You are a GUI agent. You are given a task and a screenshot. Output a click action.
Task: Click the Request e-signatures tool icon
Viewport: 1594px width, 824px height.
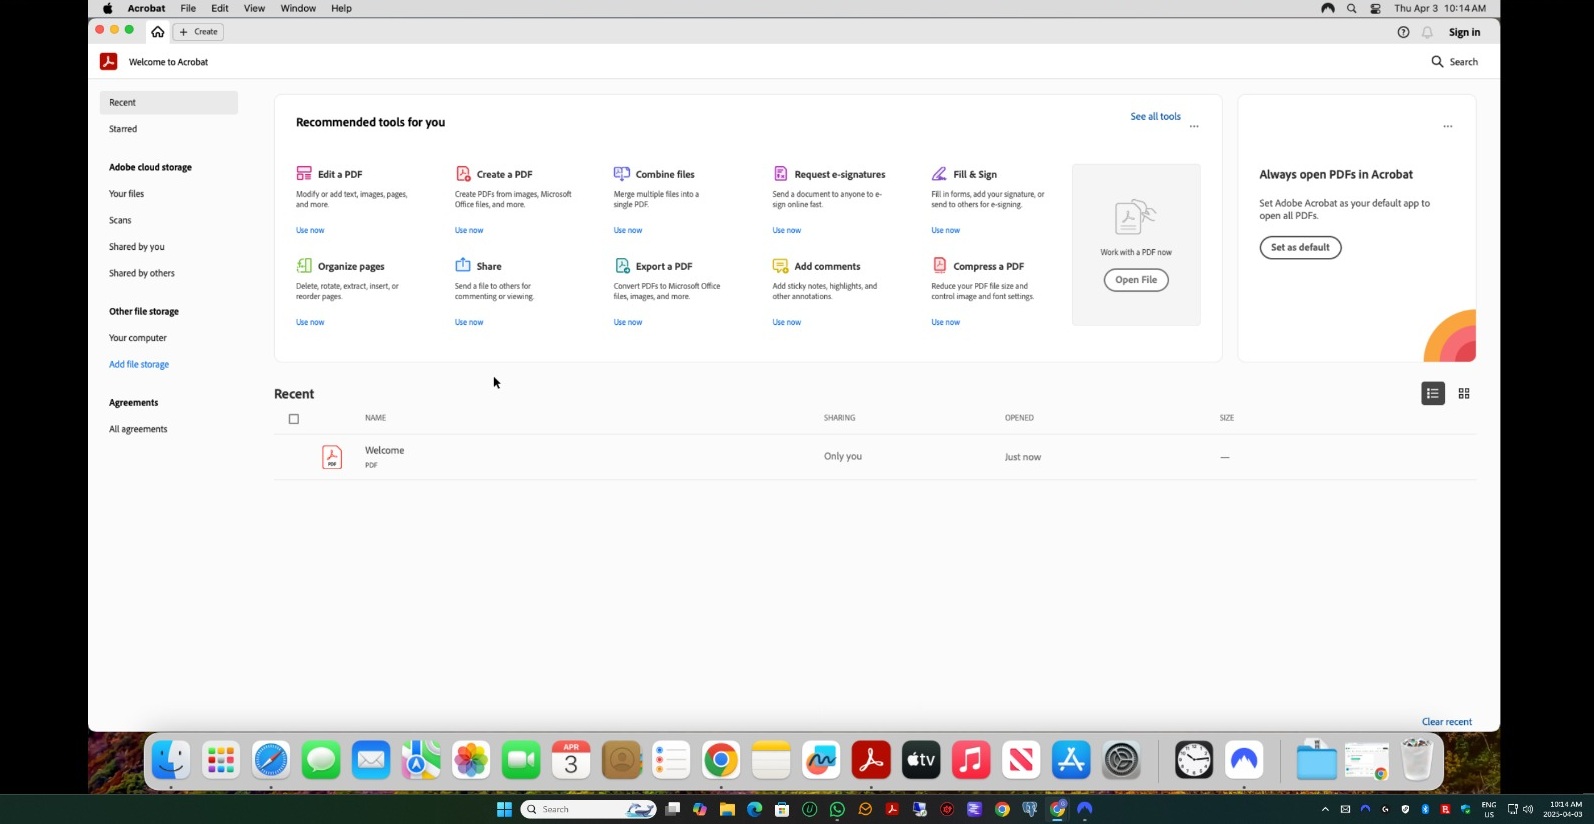click(781, 173)
